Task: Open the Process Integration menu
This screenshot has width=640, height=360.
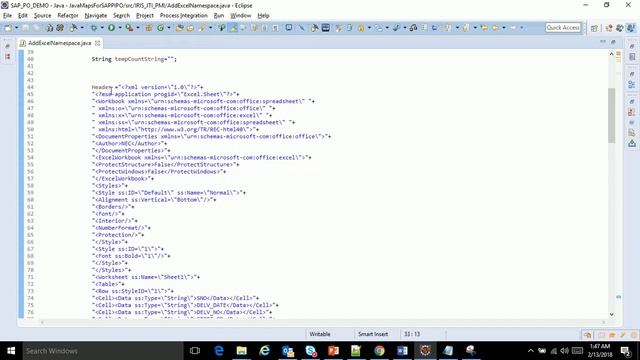Action: 184,16
